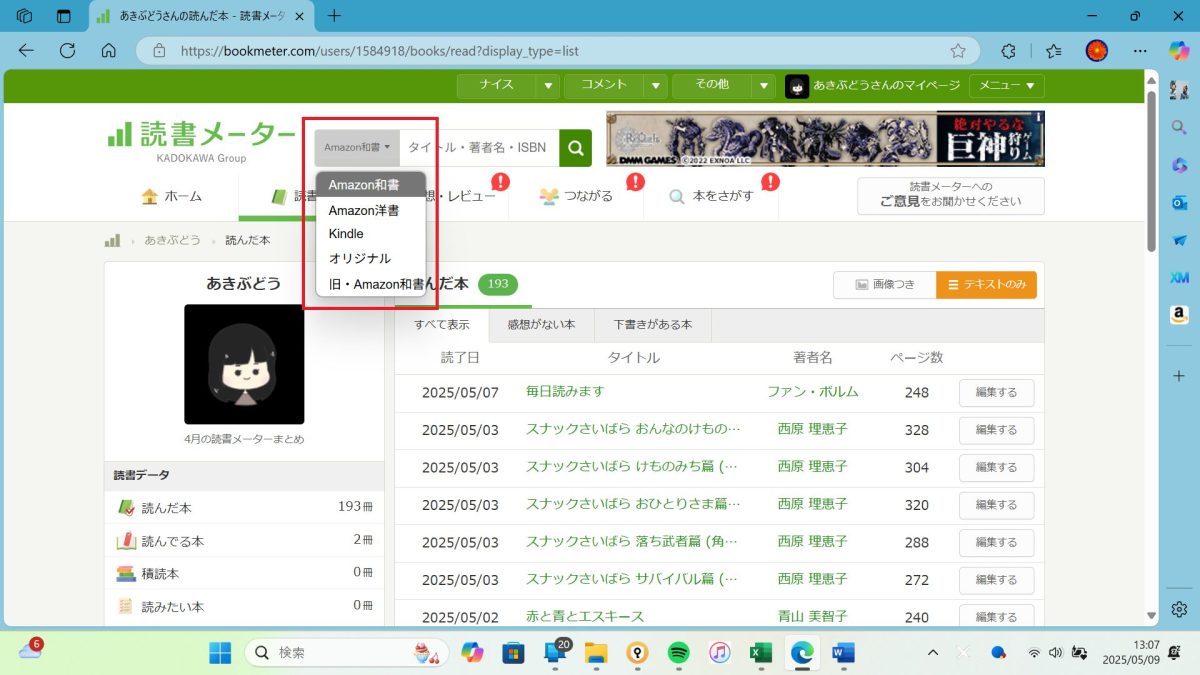The height and width of the screenshot is (675, 1200).
Task: Click the green search magnifier button
Action: click(575, 148)
